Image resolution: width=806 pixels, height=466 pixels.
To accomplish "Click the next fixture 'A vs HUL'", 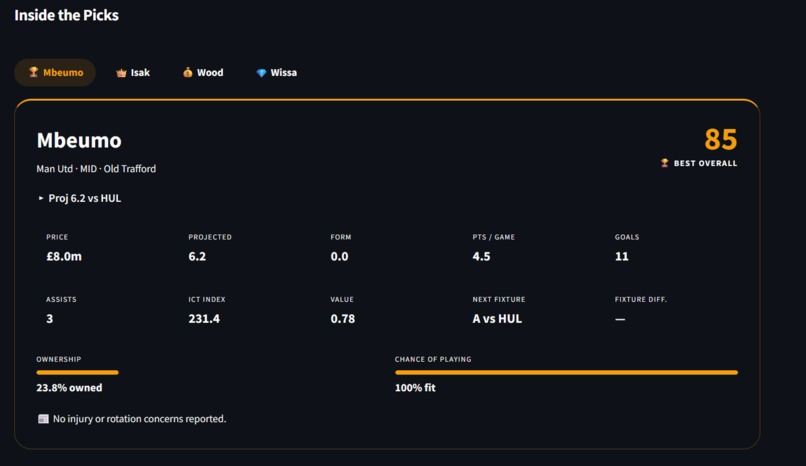I will coord(497,319).
